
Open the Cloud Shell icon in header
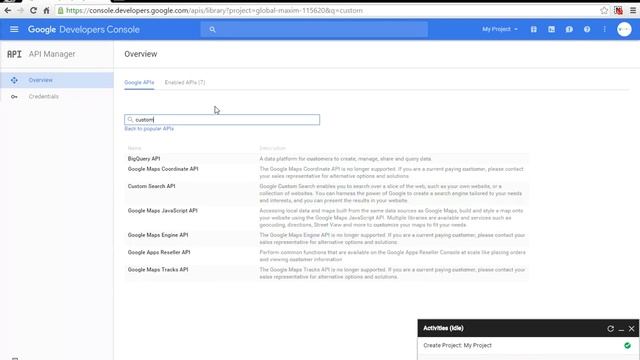tap(551, 29)
